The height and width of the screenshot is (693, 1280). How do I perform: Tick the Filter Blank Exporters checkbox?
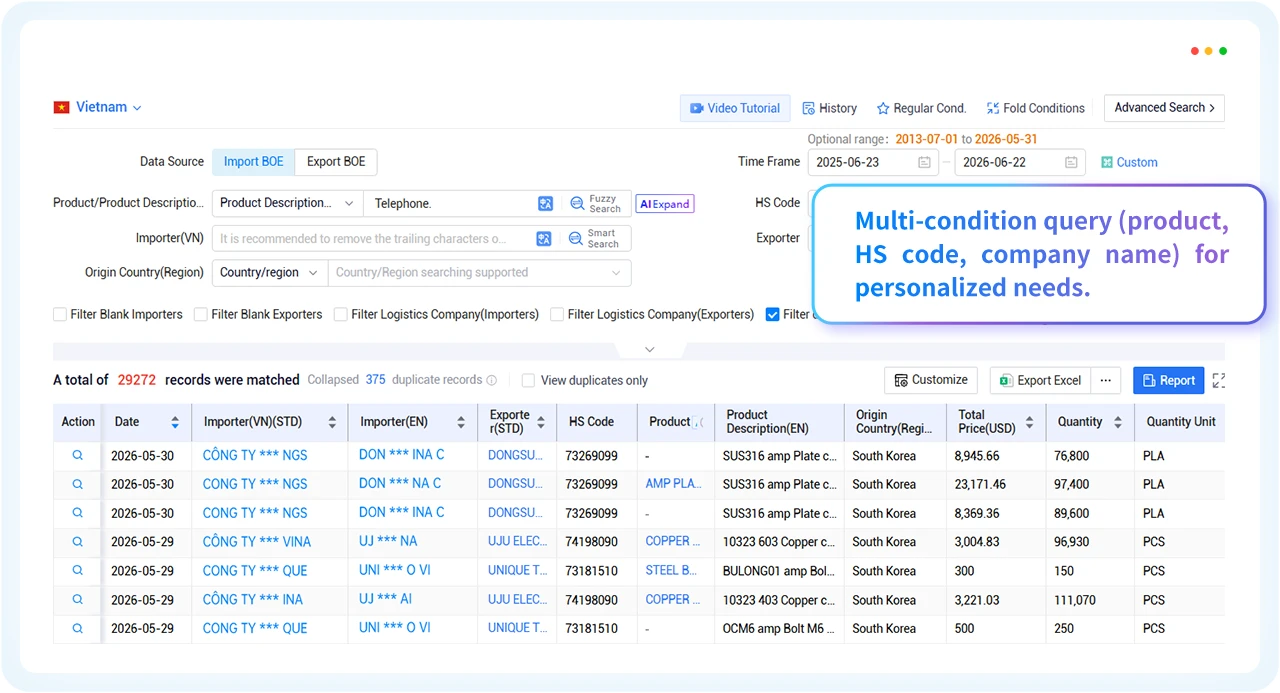pyautogui.click(x=201, y=314)
